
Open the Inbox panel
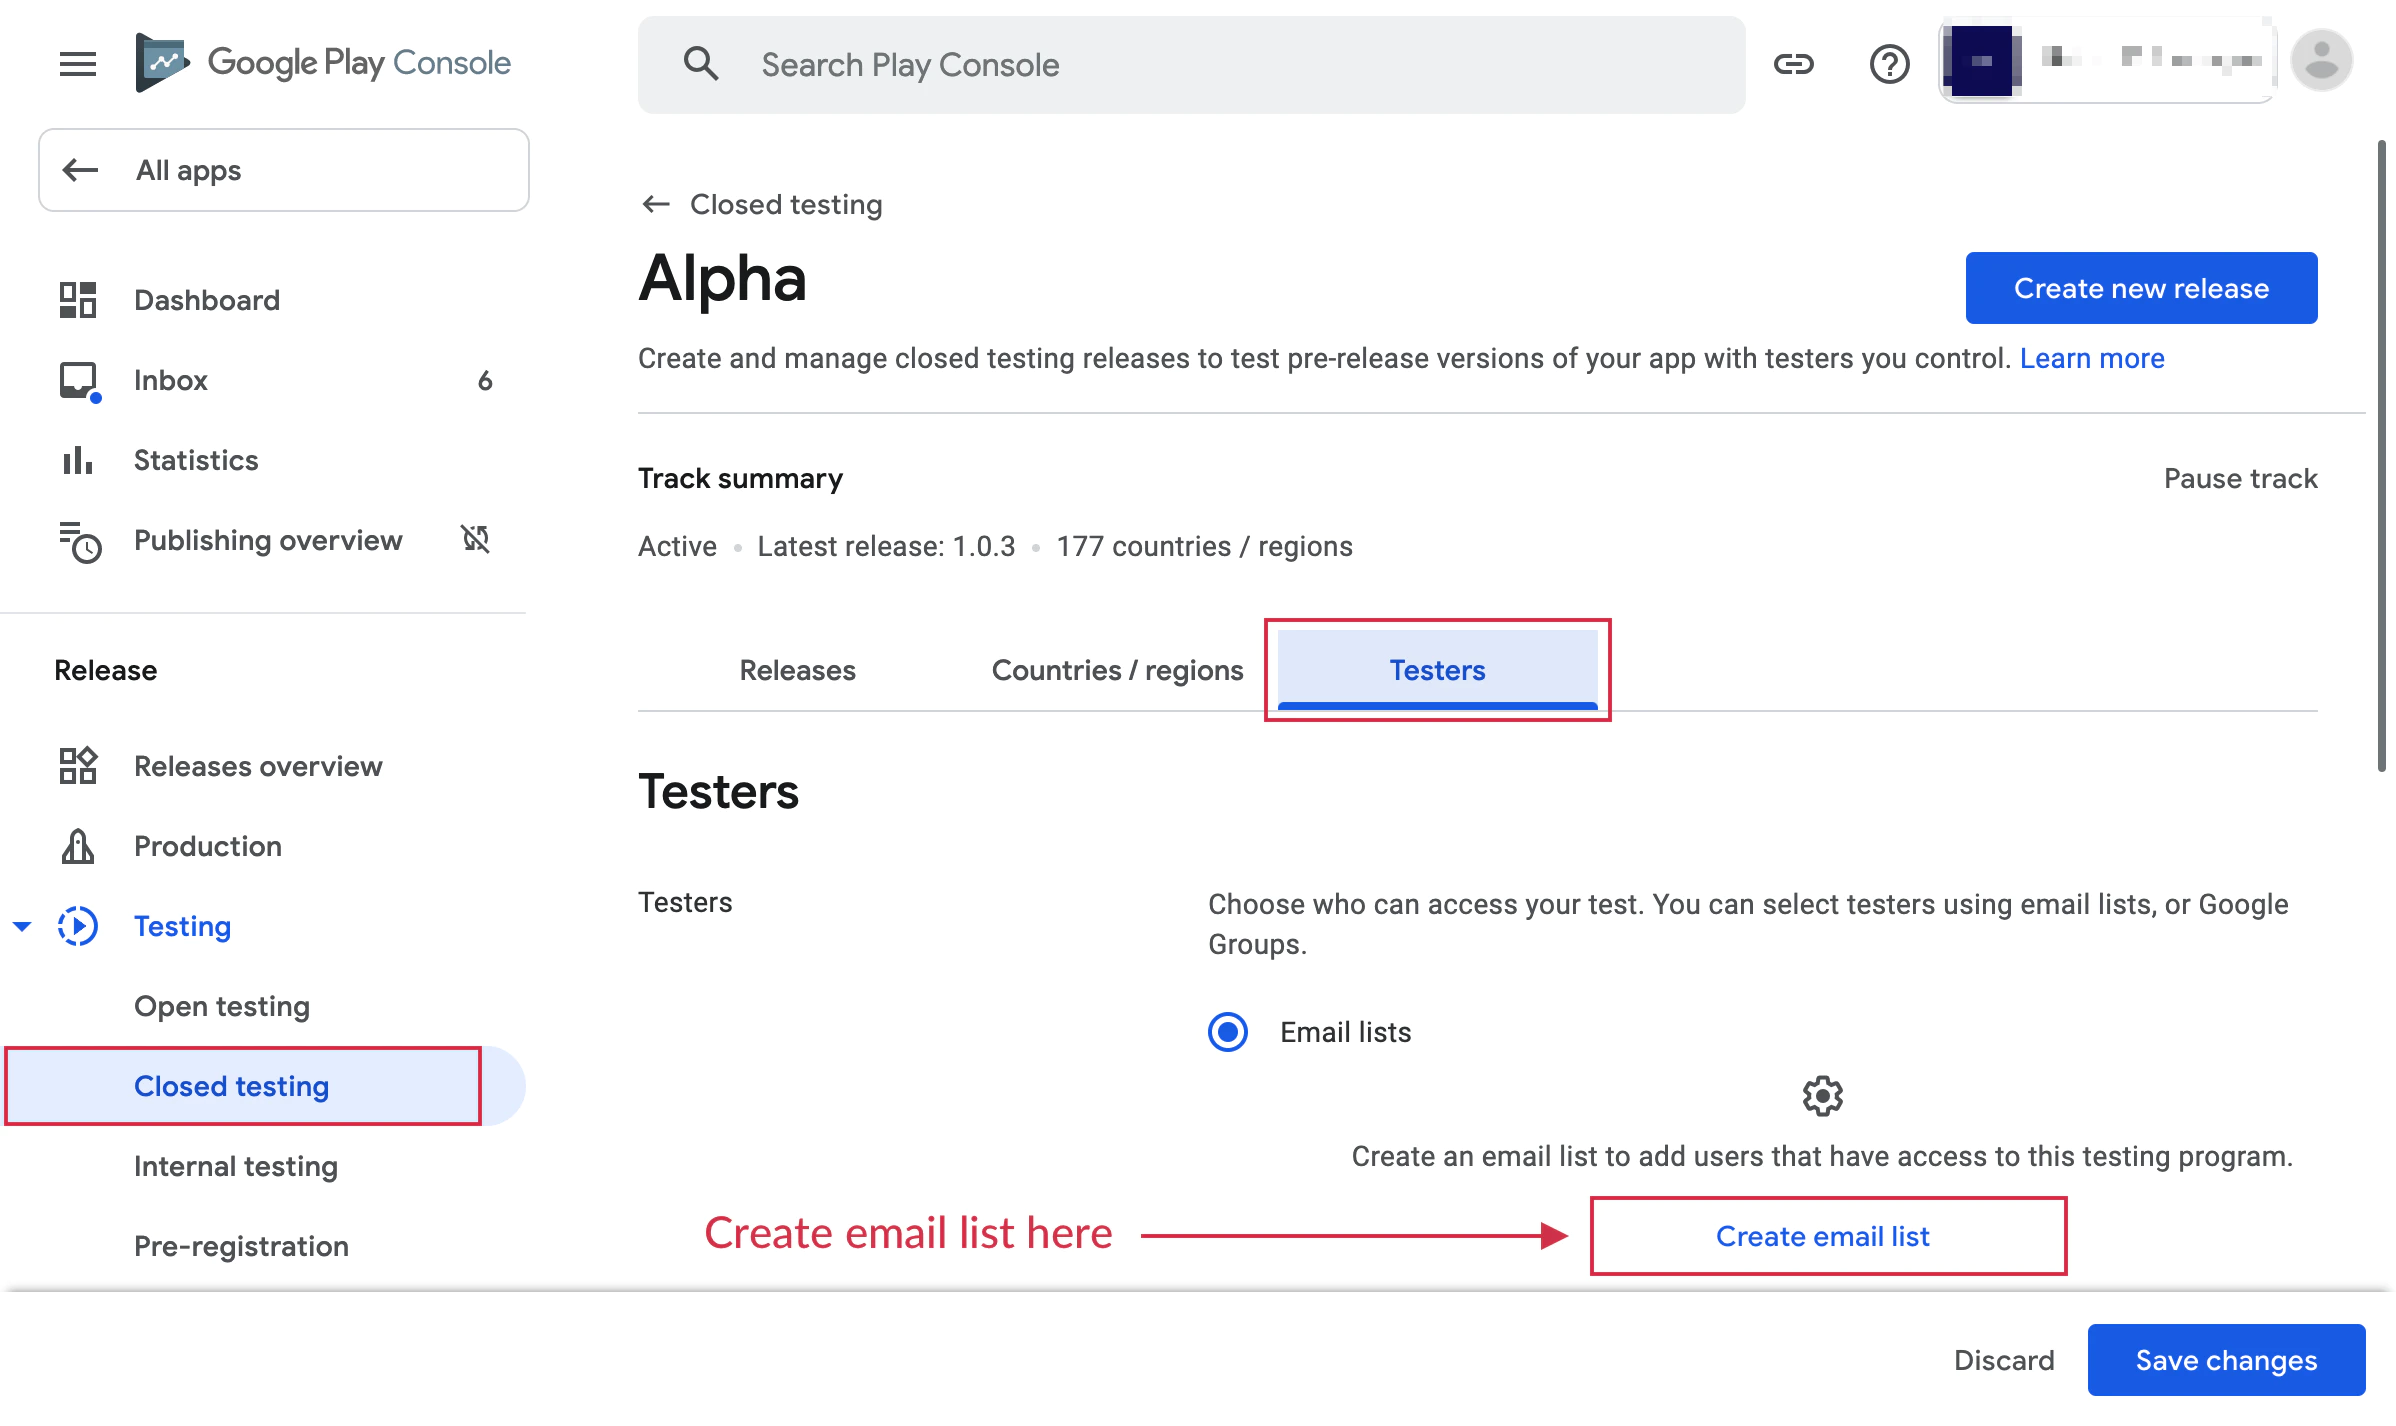[x=170, y=380]
